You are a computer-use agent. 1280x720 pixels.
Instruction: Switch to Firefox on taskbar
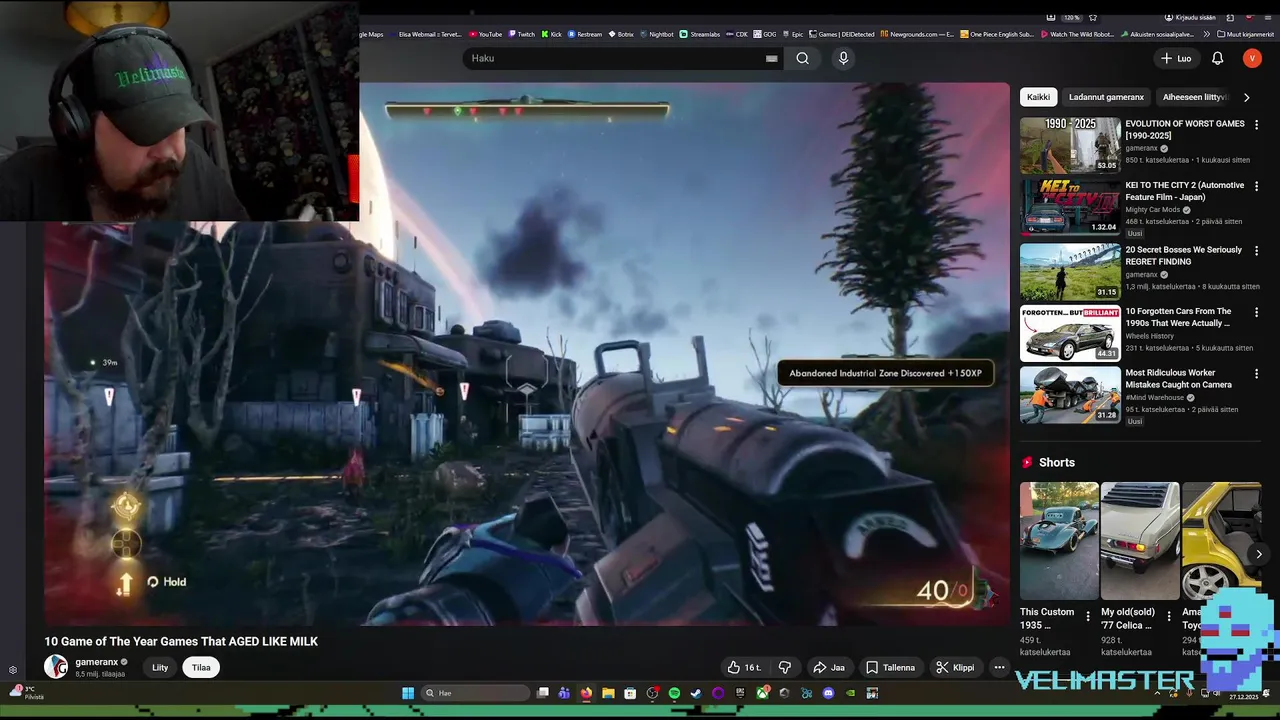coord(586,693)
